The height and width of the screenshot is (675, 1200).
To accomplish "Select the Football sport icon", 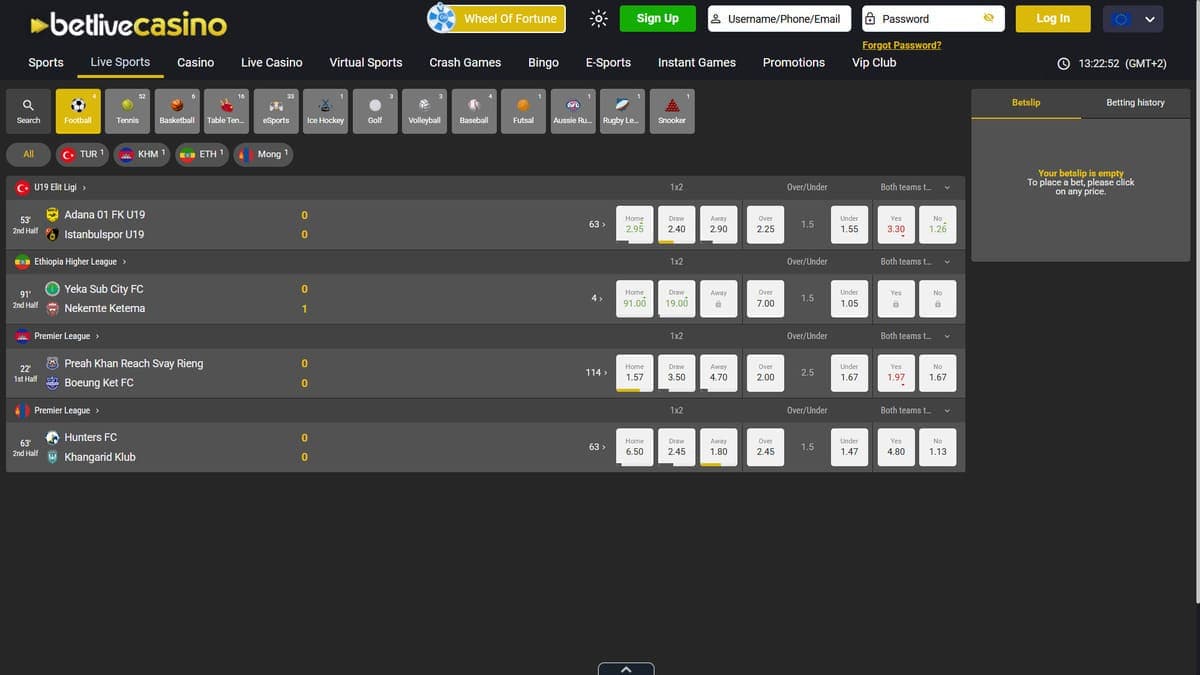I will 78,111.
